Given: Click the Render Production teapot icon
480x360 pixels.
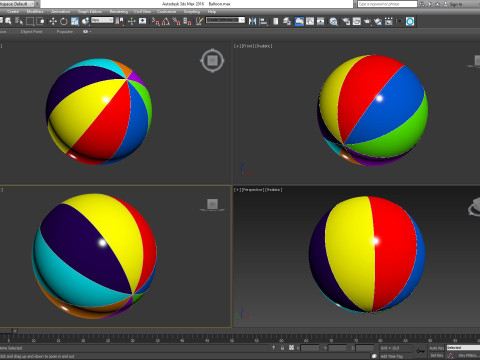Looking at the screenshot, I should click(x=367, y=21).
